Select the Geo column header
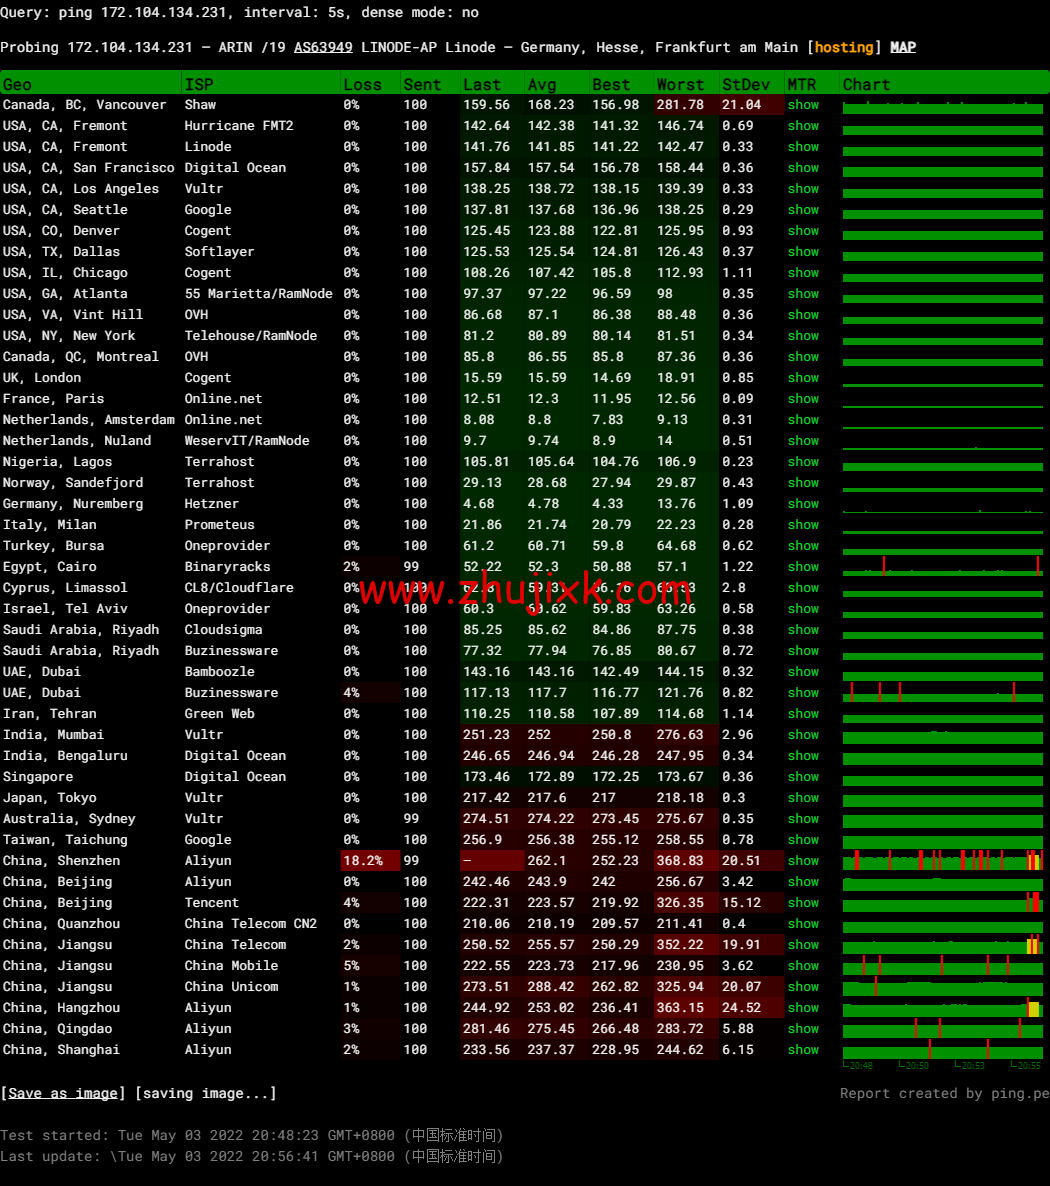The image size is (1050, 1186). click(18, 85)
